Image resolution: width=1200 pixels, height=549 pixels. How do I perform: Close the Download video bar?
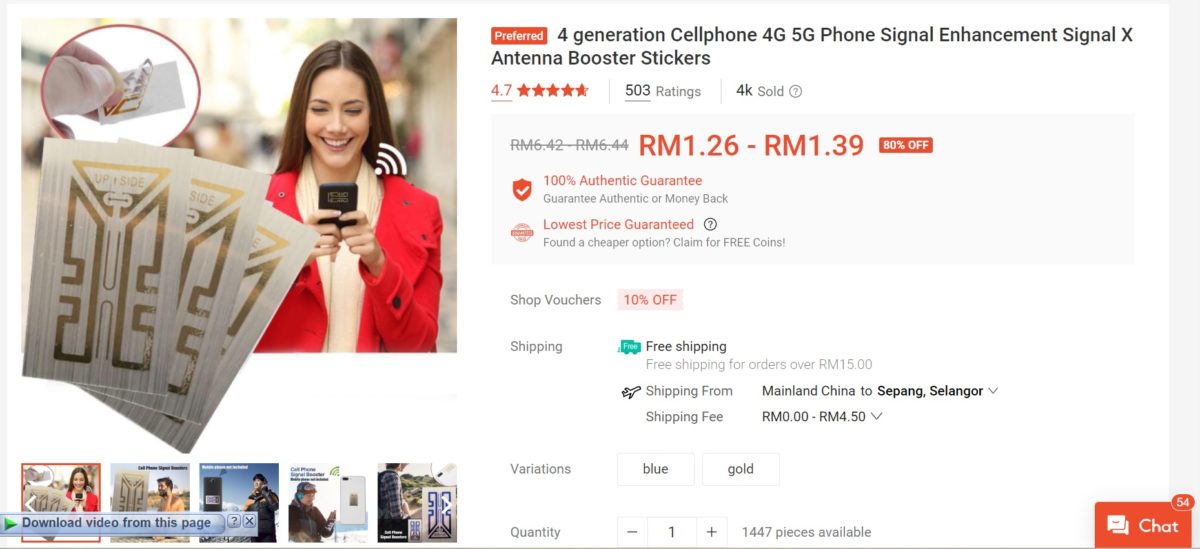pos(250,522)
